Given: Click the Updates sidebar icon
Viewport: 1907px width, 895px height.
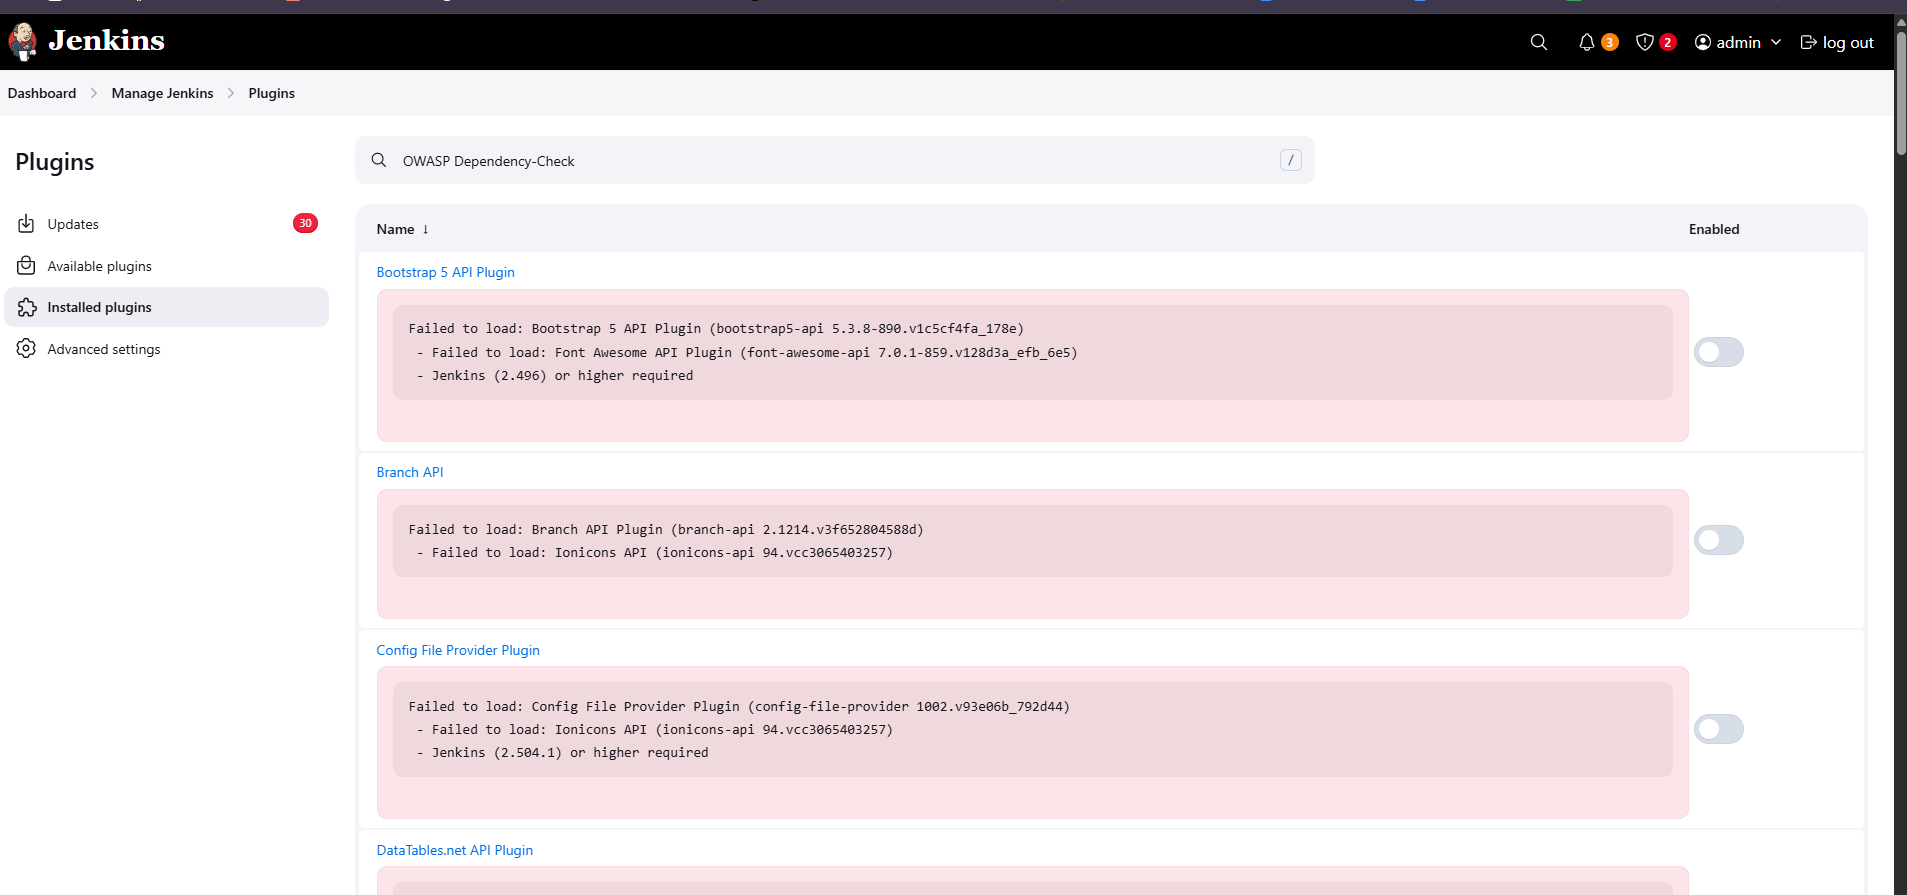Looking at the screenshot, I should point(27,224).
